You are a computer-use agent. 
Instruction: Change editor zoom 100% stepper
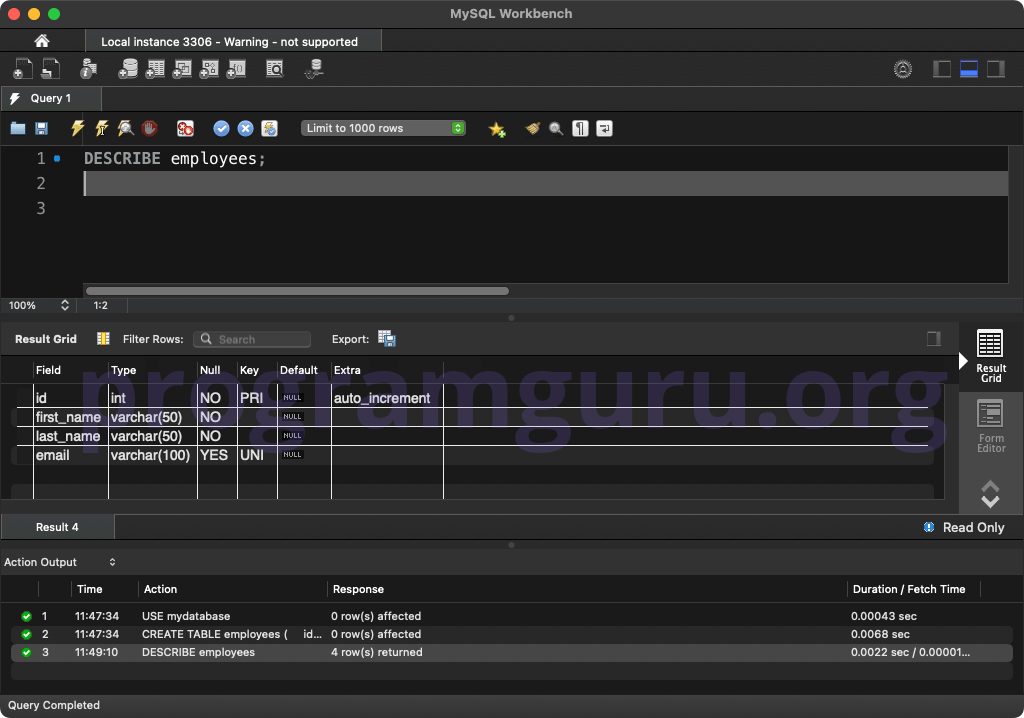65,305
